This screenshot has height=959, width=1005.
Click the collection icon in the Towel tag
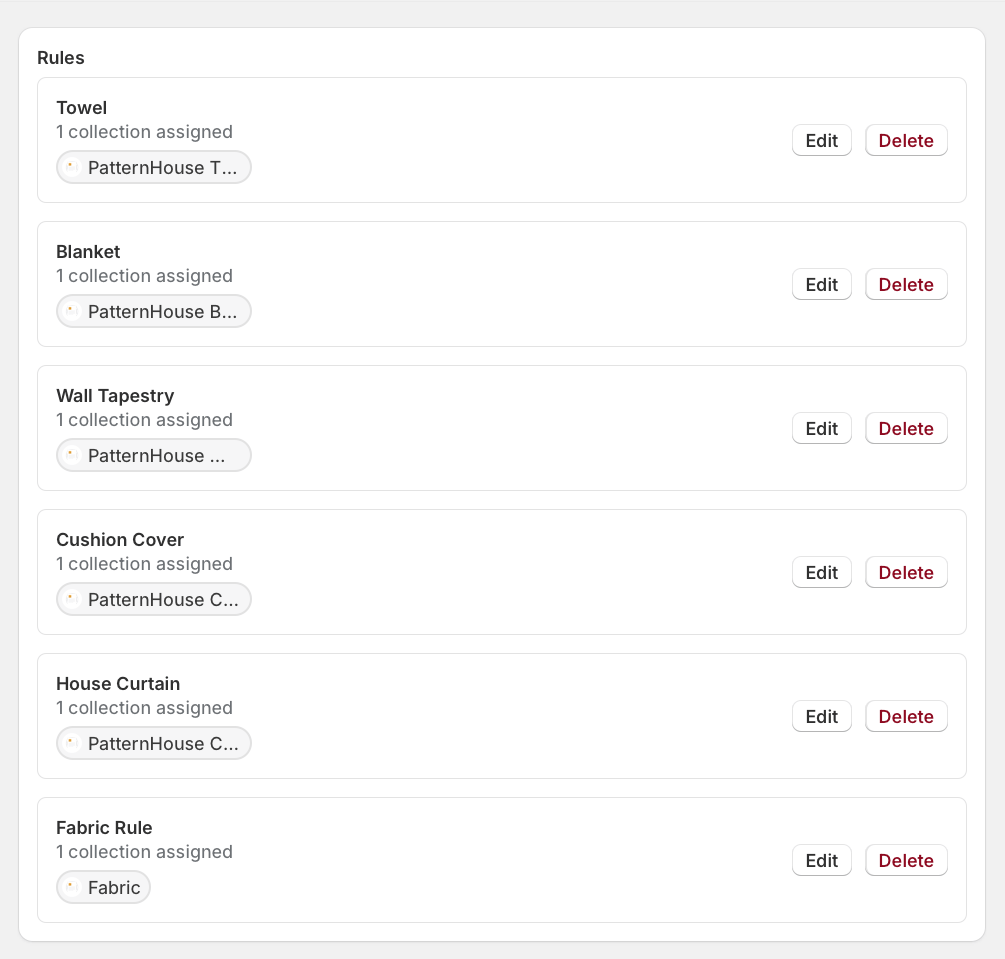pos(72,167)
